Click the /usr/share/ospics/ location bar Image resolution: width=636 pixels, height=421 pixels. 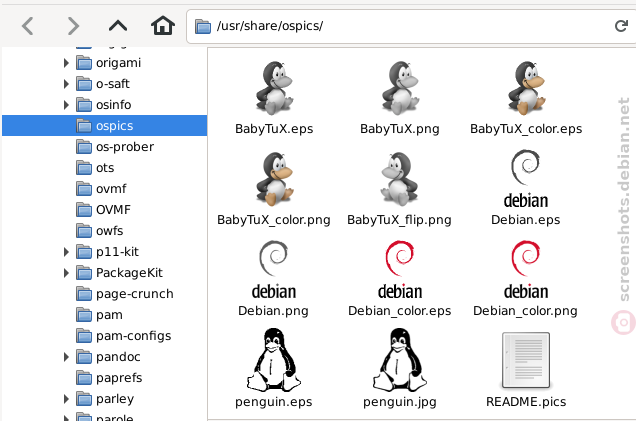coord(411,26)
